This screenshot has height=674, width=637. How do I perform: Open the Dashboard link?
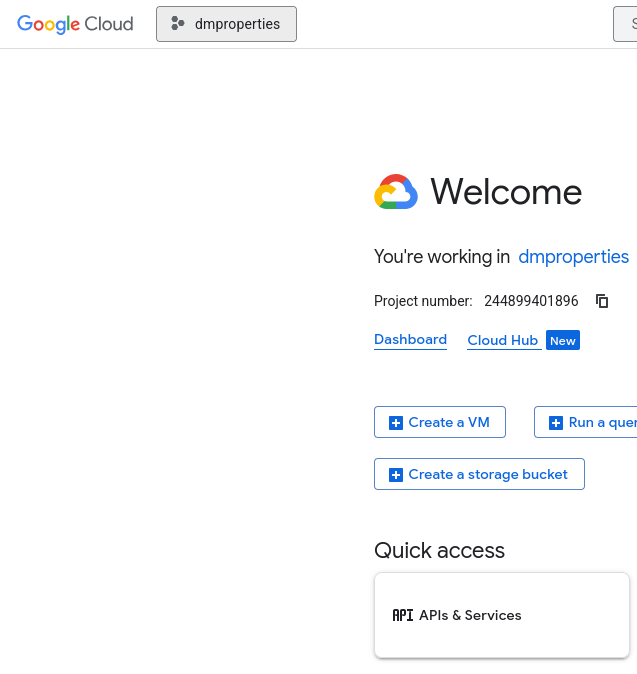coord(410,340)
